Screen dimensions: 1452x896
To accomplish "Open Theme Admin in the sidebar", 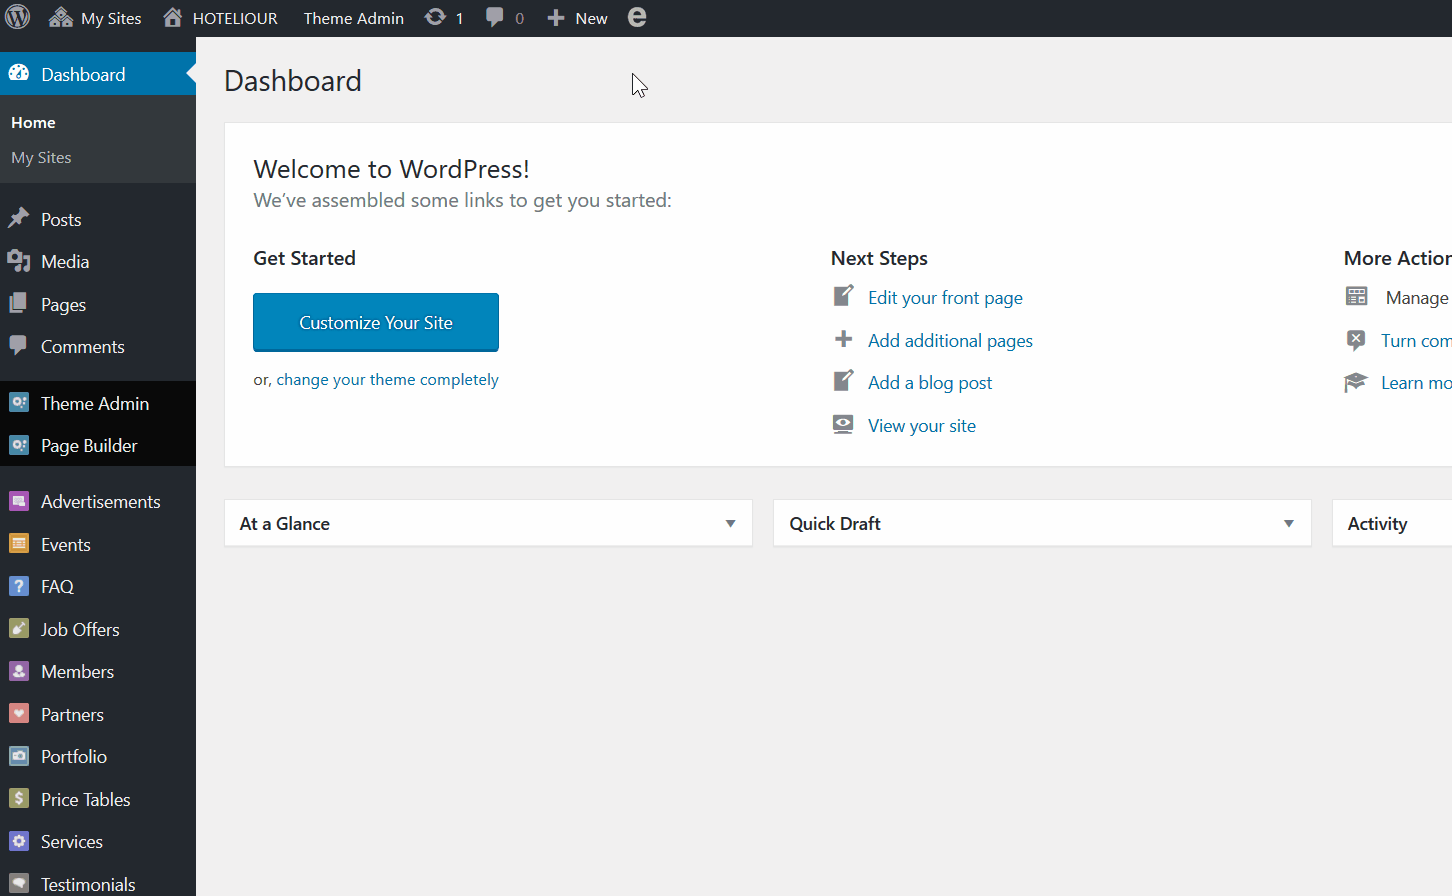I will 94,404.
